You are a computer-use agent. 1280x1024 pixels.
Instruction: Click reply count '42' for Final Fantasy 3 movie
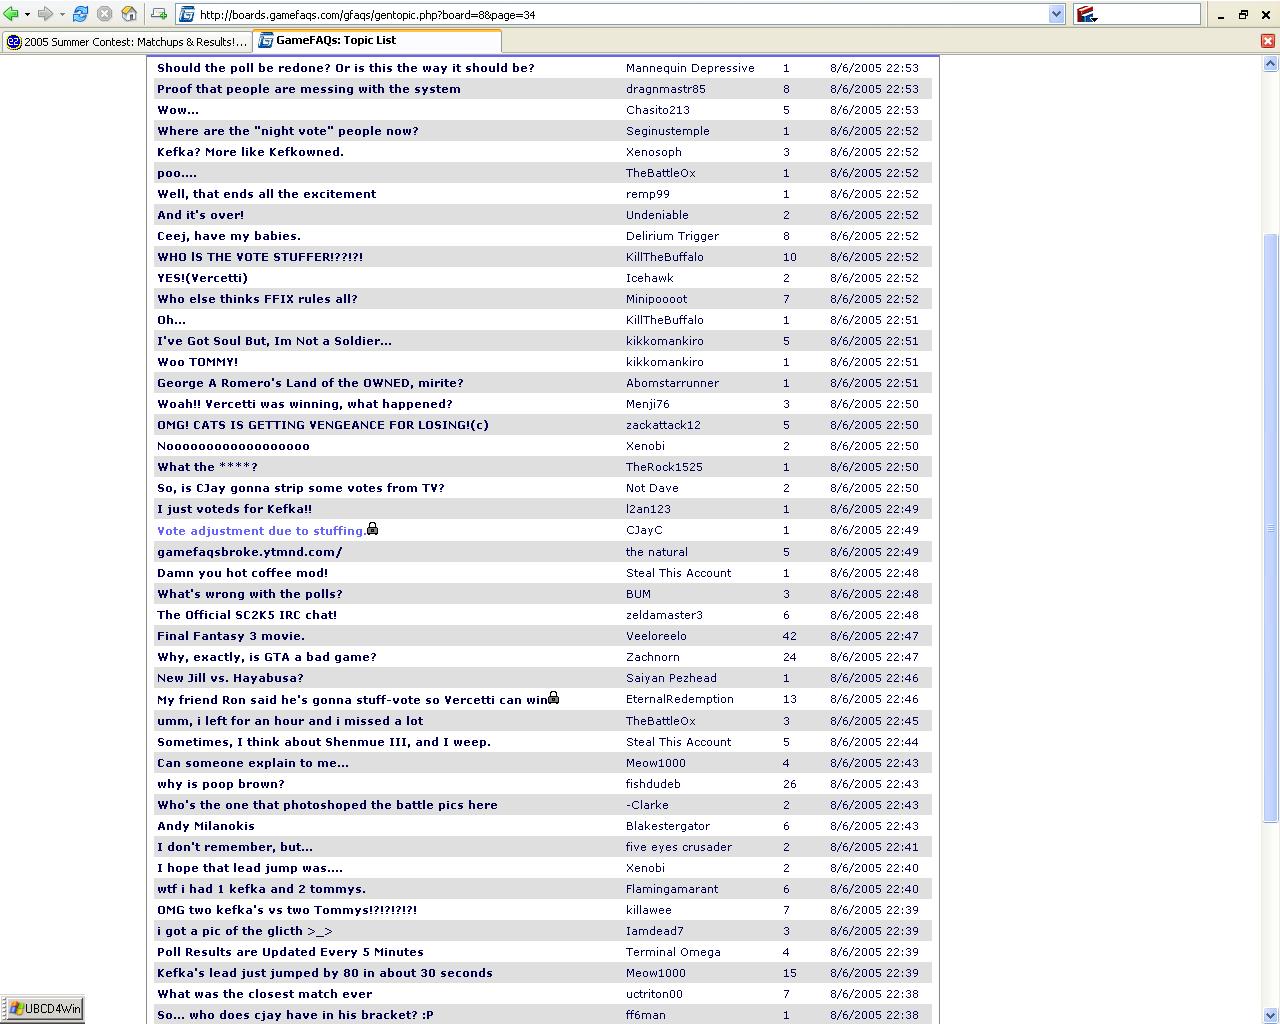[790, 636]
